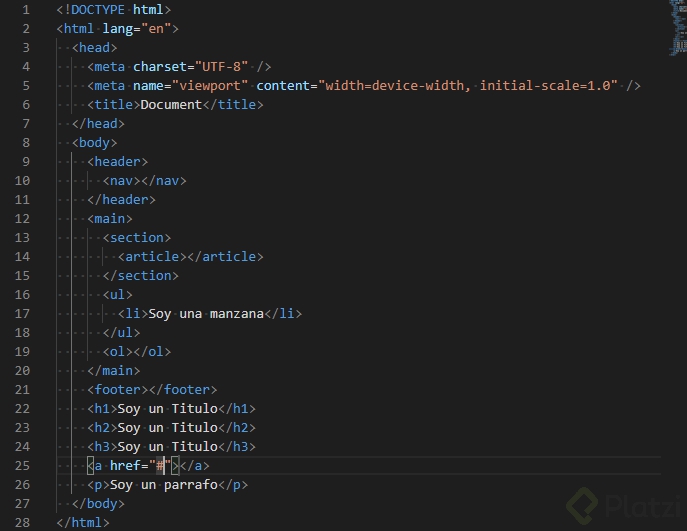Click the closing section tag
Image resolution: width=687 pixels, height=531 pixels.
tap(140, 276)
